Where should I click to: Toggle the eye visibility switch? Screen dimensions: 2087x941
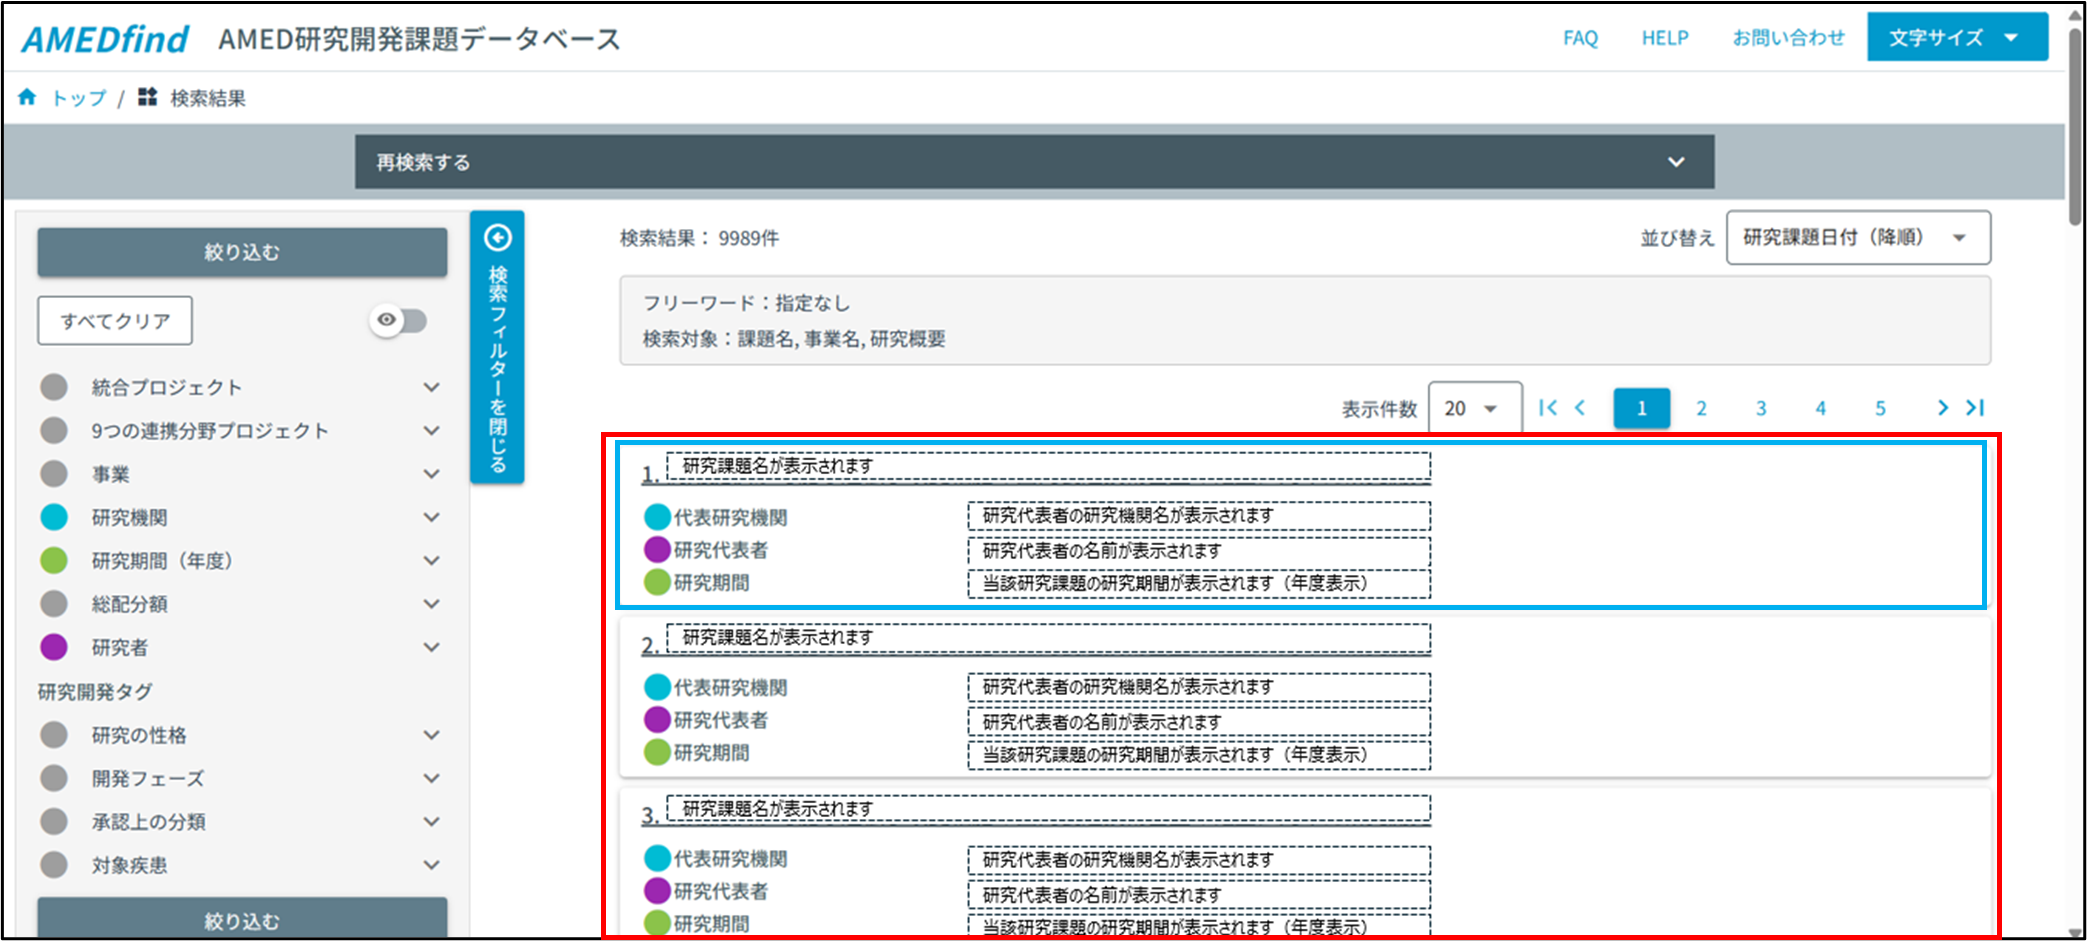pos(399,320)
